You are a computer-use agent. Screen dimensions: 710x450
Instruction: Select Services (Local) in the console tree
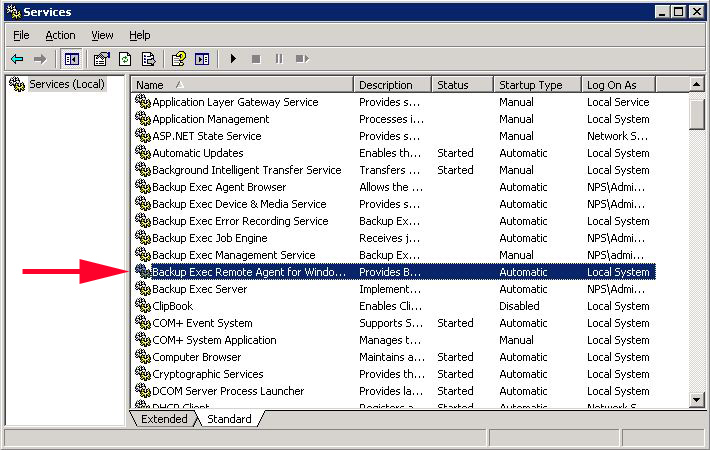pos(67,84)
